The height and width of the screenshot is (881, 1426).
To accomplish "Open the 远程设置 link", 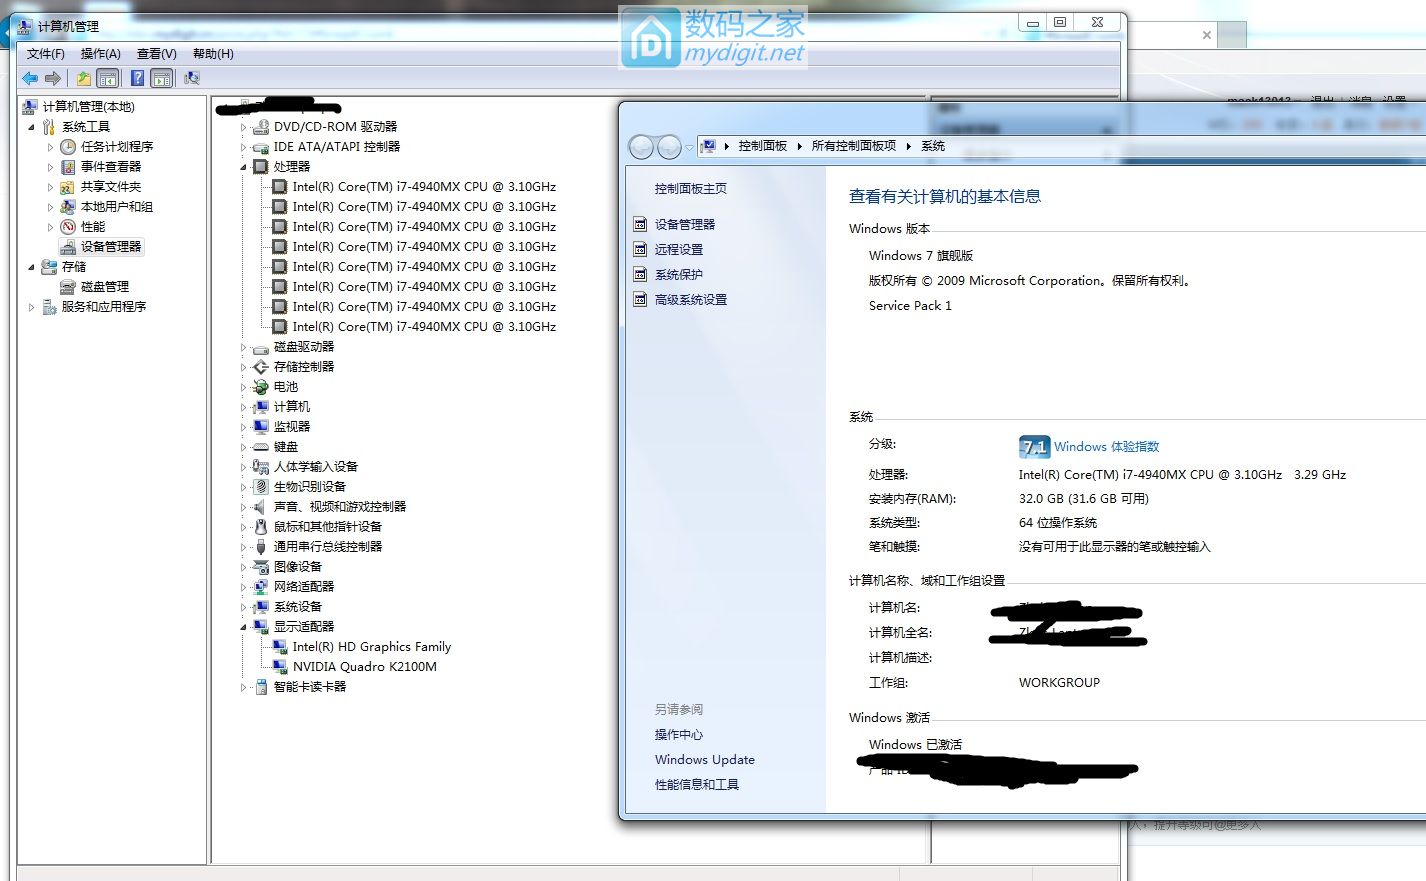I will tap(679, 249).
